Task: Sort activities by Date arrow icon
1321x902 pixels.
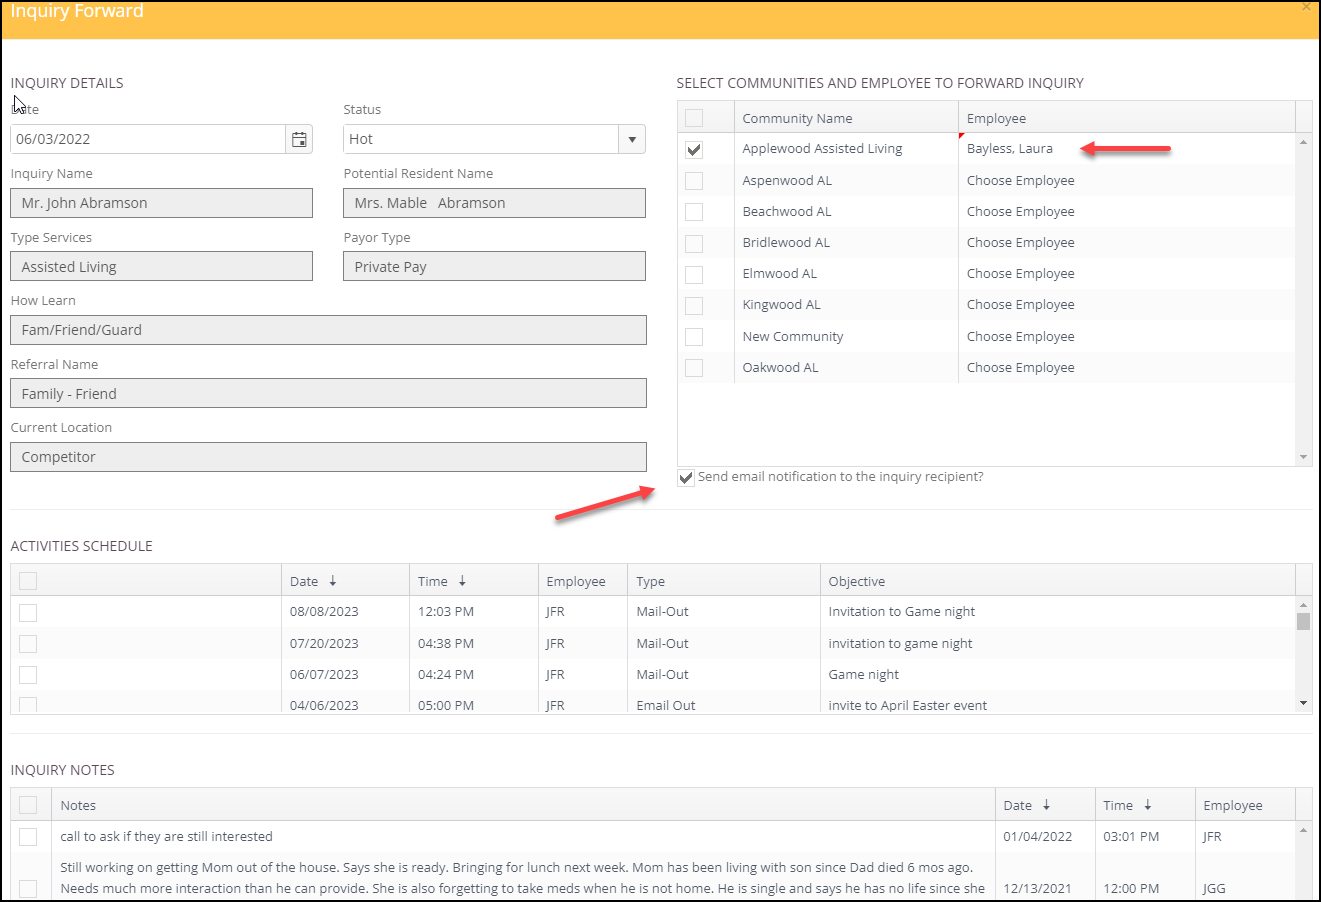Action: point(333,581)
